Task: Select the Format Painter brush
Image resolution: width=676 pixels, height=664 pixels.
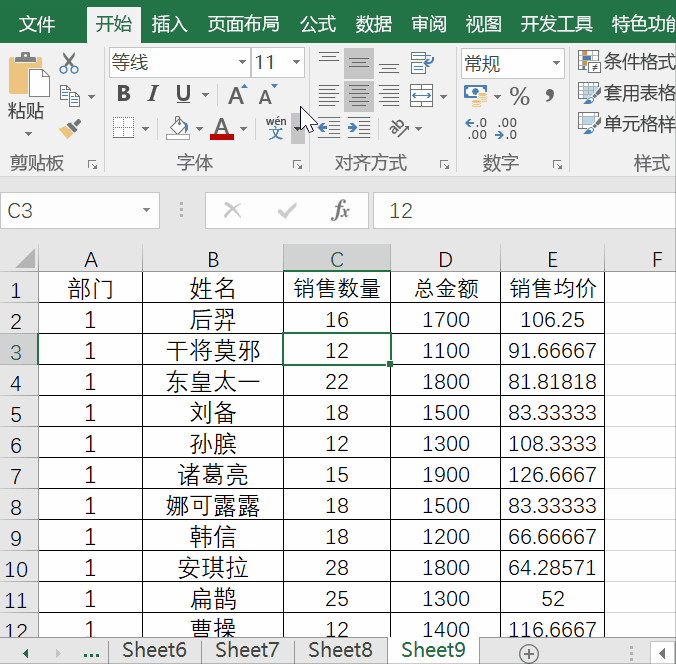Action: [x=70, y=128]
